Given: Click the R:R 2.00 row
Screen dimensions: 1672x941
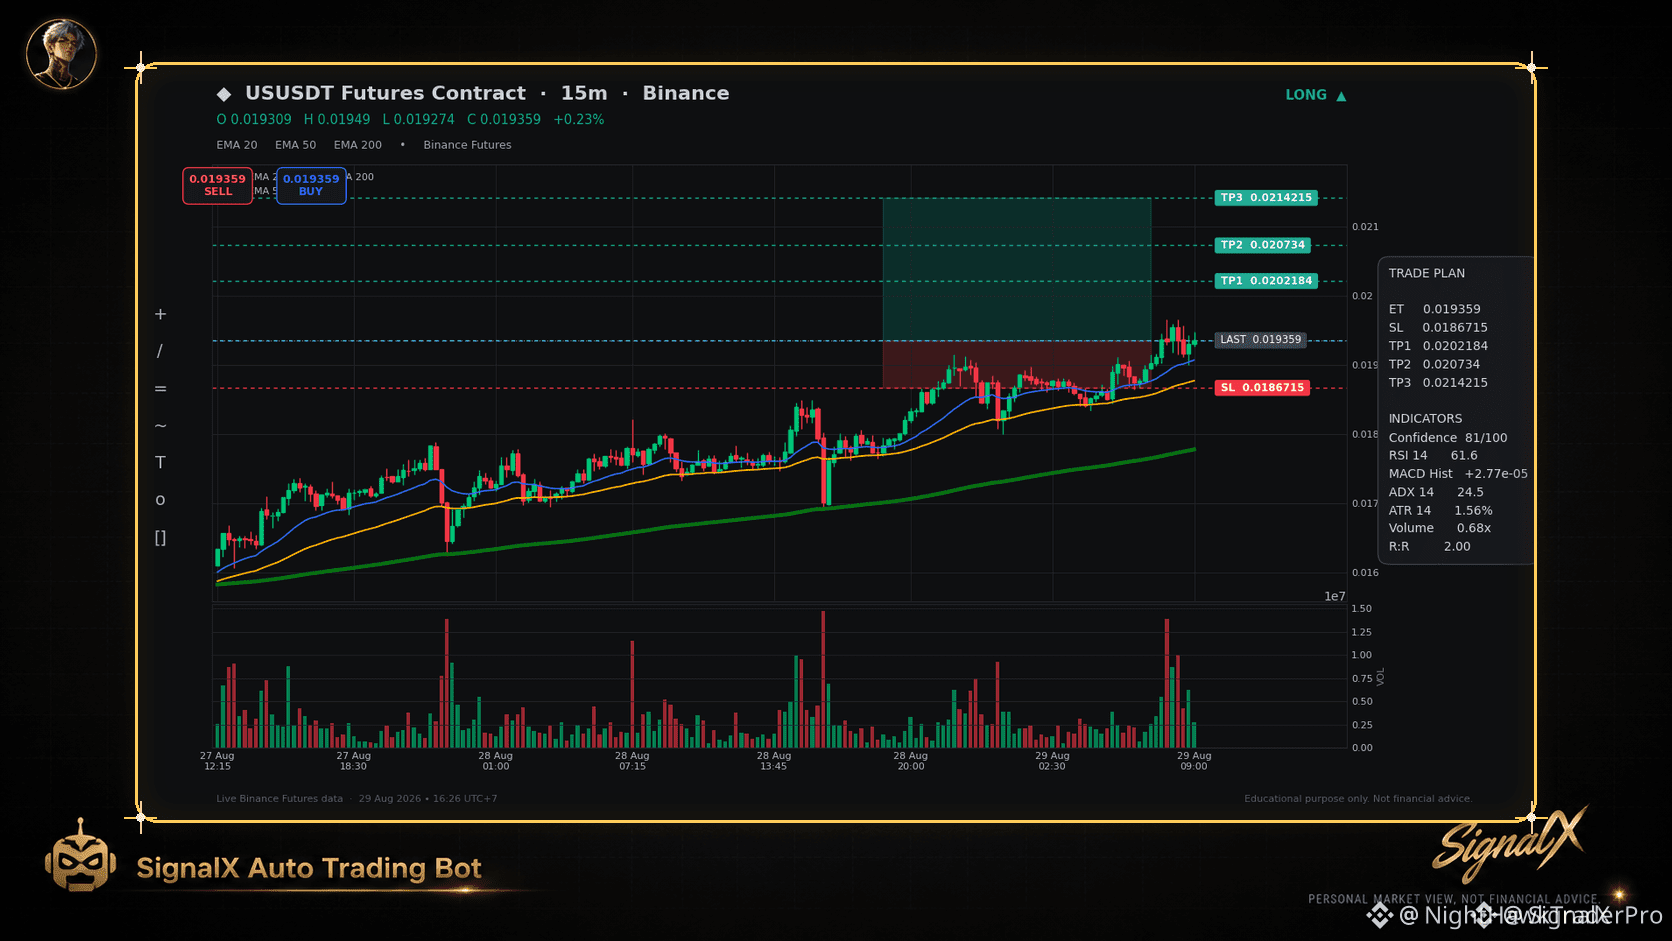Looking at the screenshot, I should click(x=1429, y=547).
